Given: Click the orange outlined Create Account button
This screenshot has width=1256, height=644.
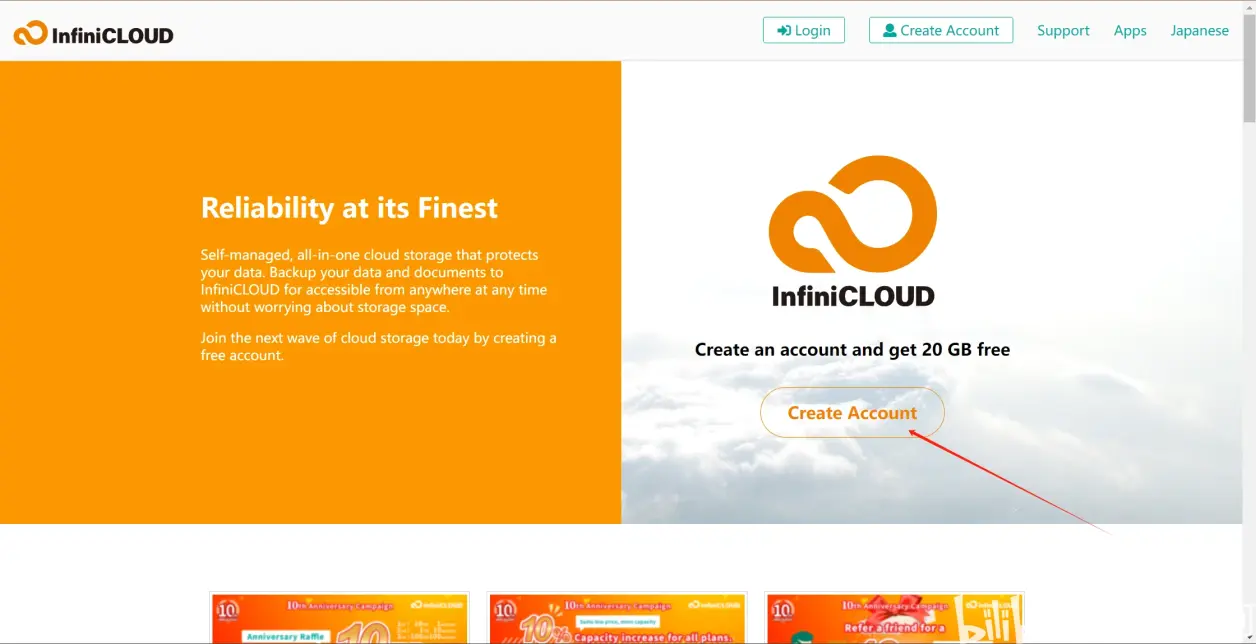Looking at the screenshot, I should pos(852,412).
